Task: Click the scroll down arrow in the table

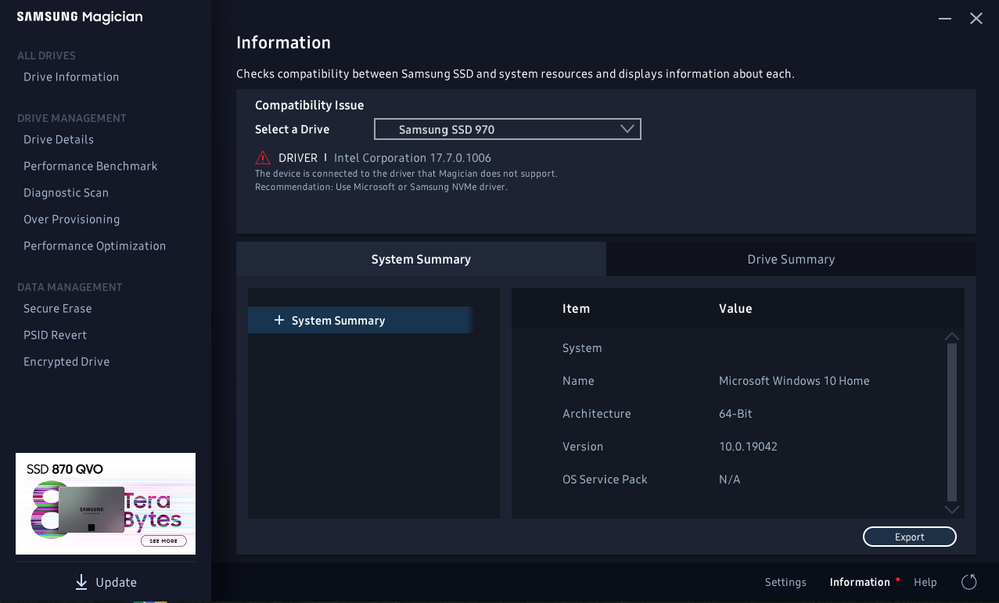Action: click(952, 509)
